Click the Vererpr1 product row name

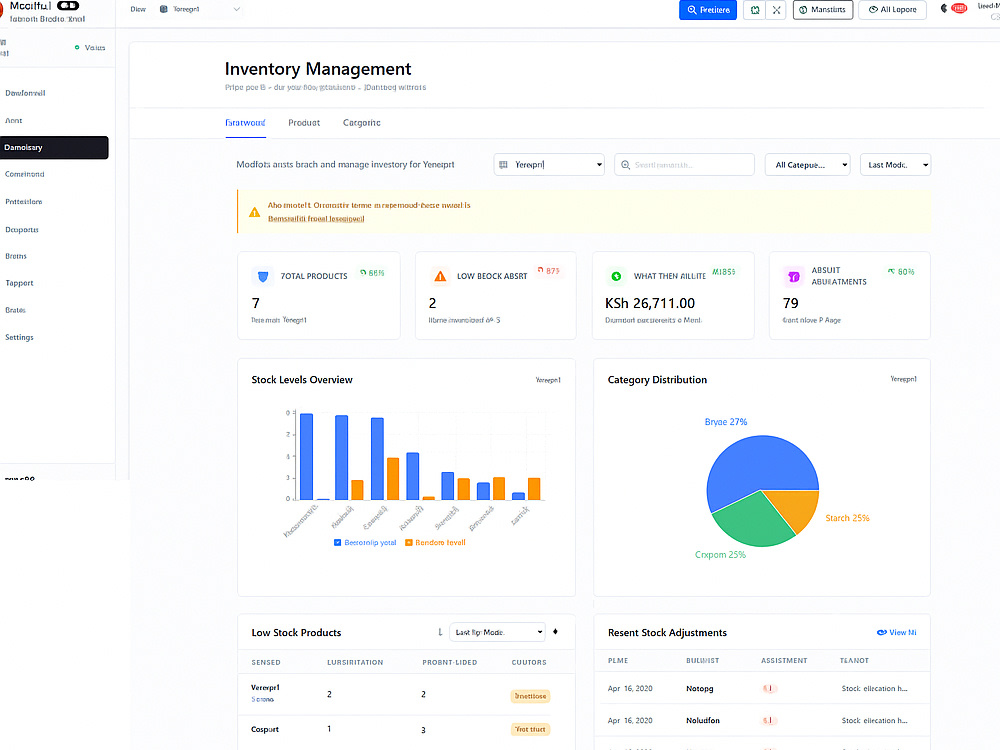(x=265, y=688)
